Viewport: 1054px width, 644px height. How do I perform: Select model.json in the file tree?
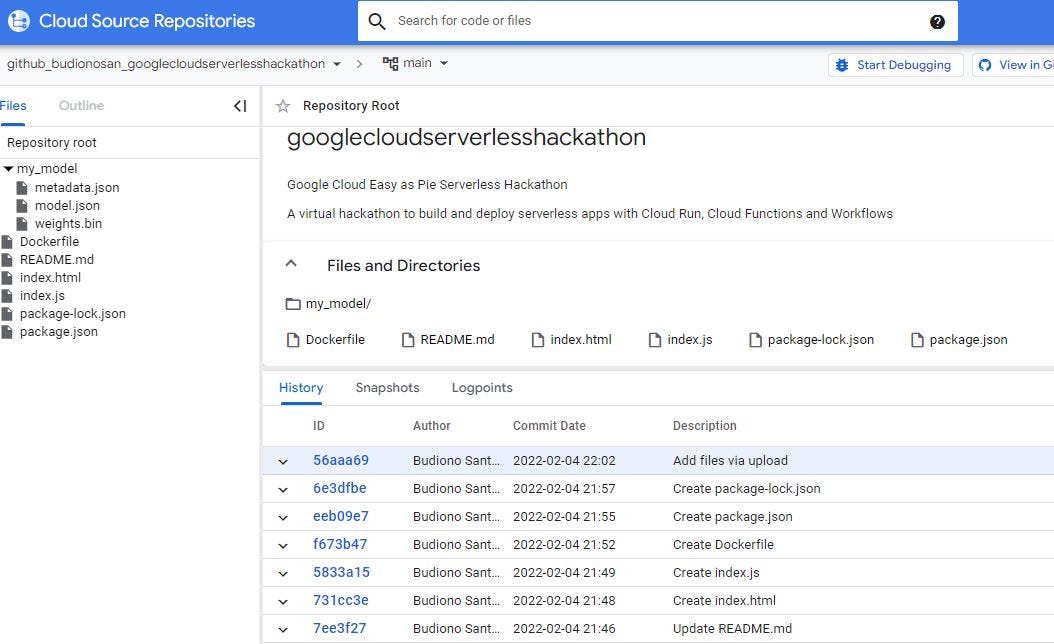[67, 206]
